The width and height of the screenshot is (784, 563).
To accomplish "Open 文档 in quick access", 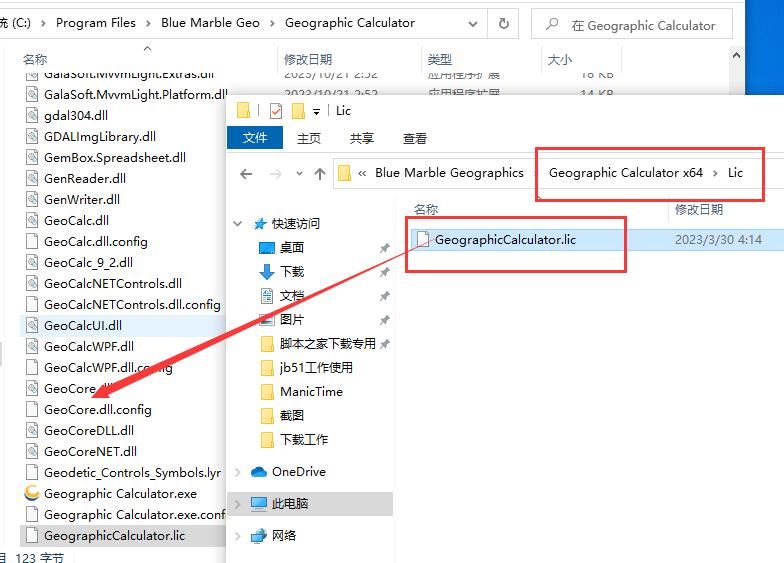I will 292,296.
